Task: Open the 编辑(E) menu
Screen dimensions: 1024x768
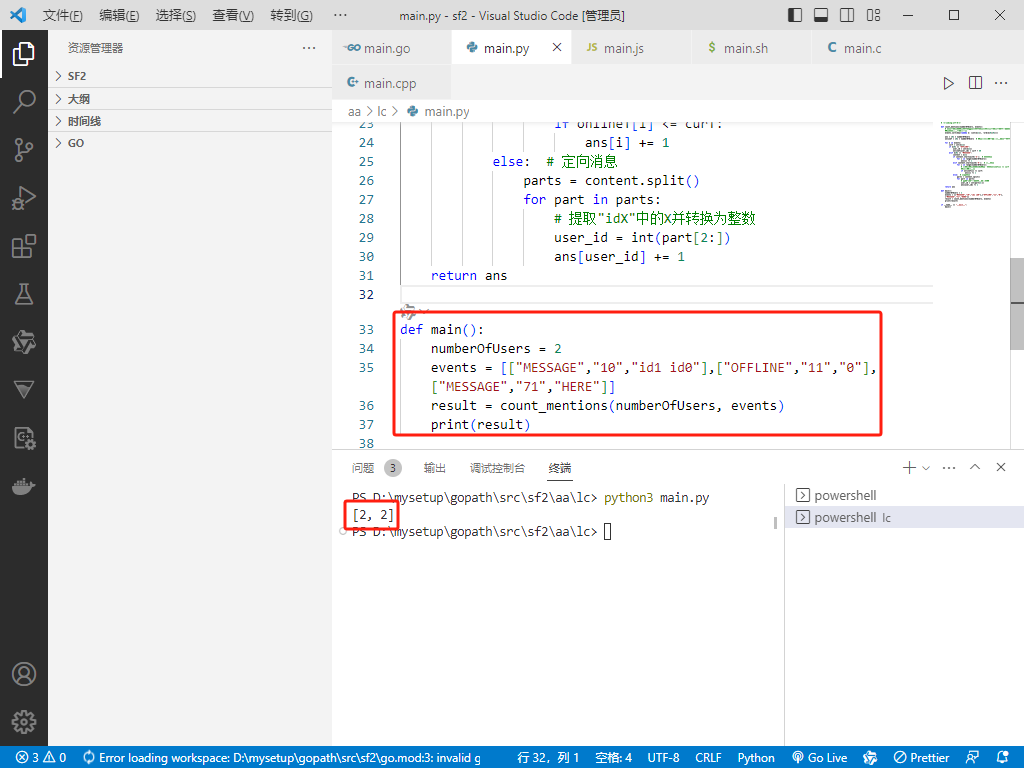Action: click(x=119, y=15)
